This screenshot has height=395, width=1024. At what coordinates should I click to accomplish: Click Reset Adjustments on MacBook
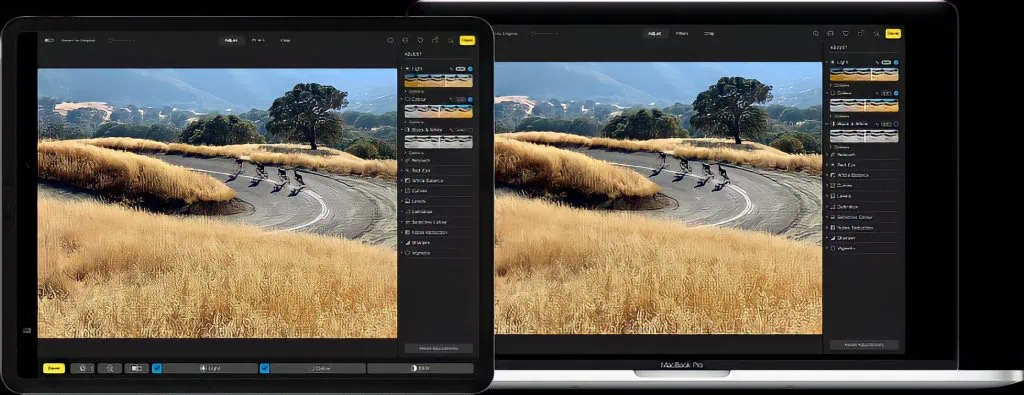[x=864, y=345]
